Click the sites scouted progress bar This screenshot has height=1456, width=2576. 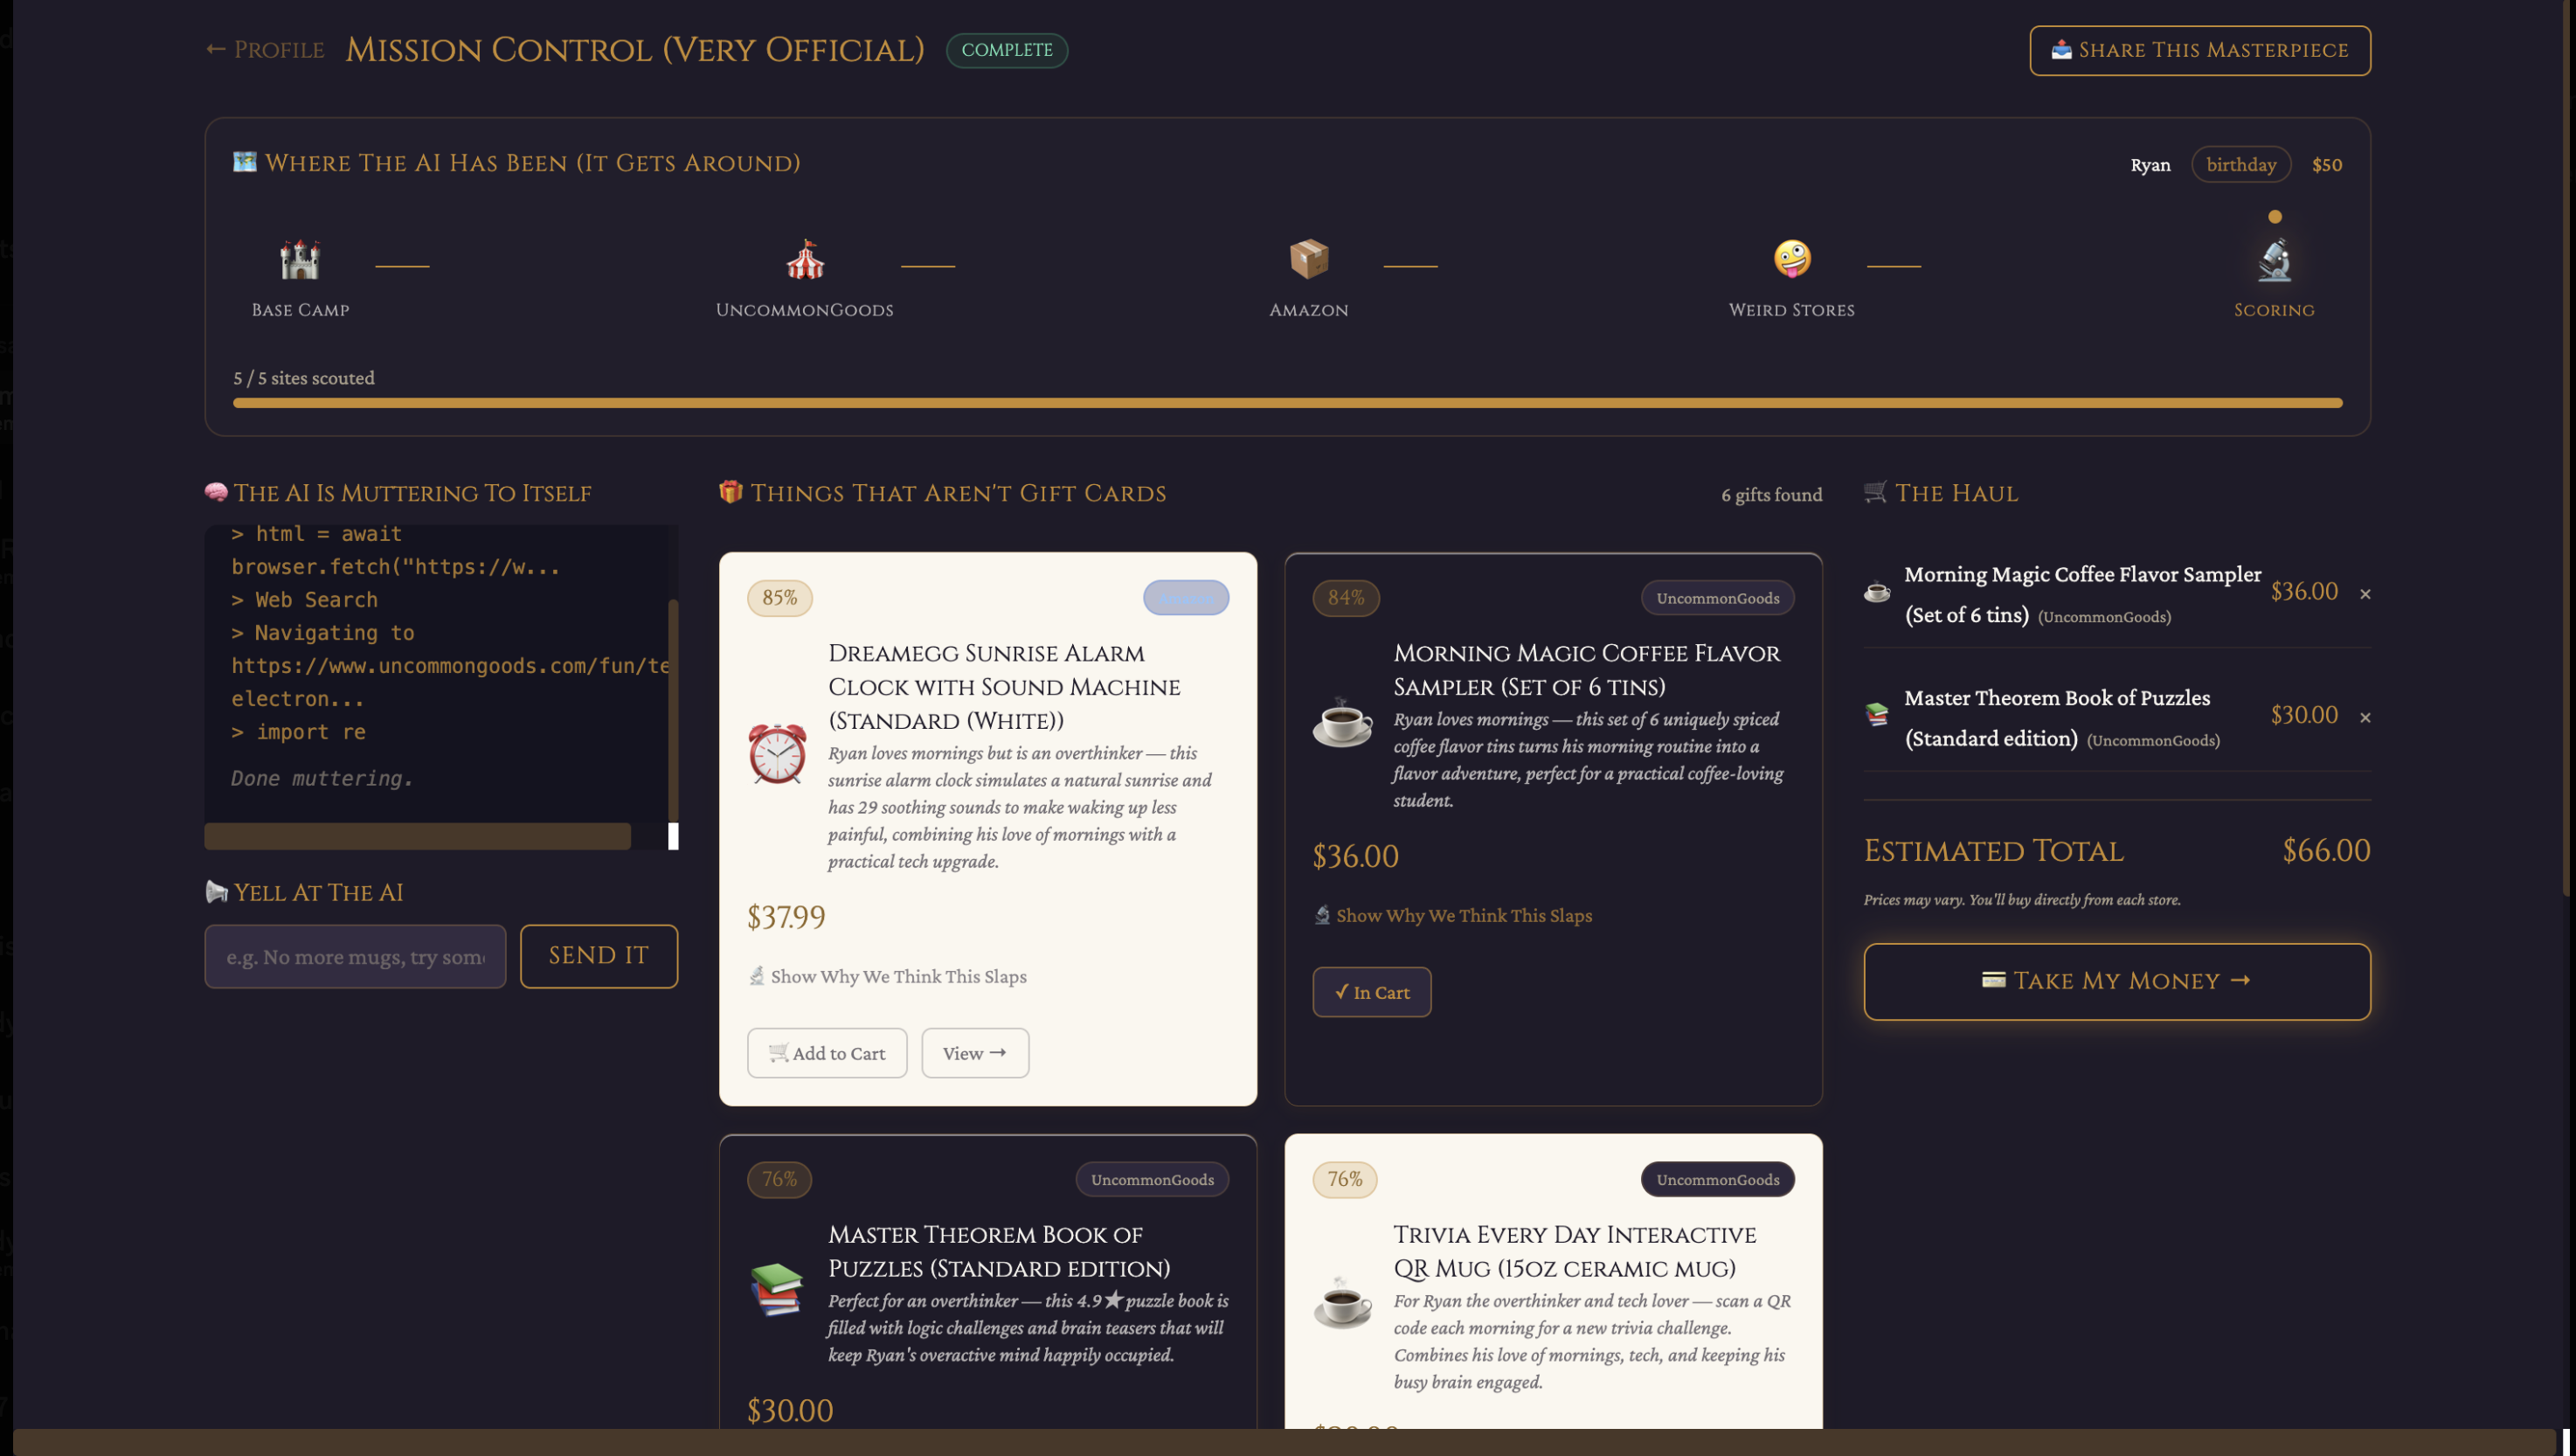[1287, 403]
